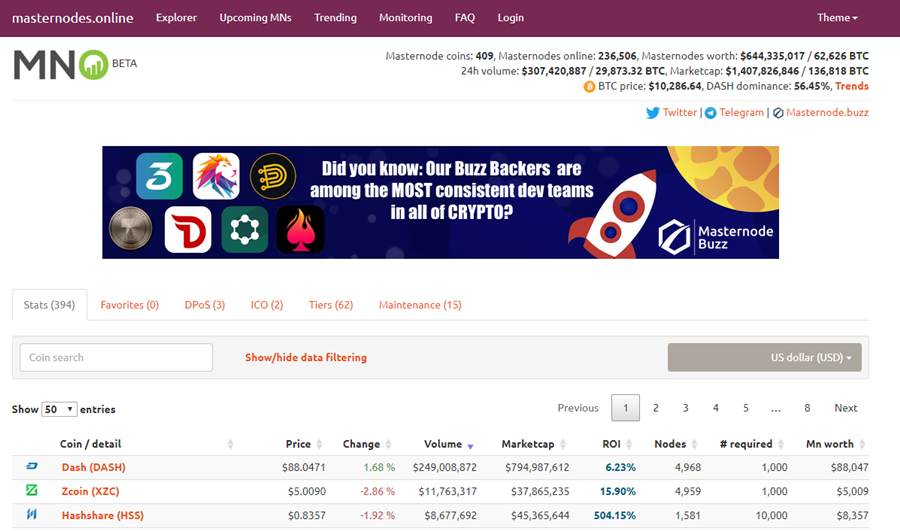The height and width of the screenshot is (531, 900).
Task: Go to pagination page 4
Action: click(715, 408)
